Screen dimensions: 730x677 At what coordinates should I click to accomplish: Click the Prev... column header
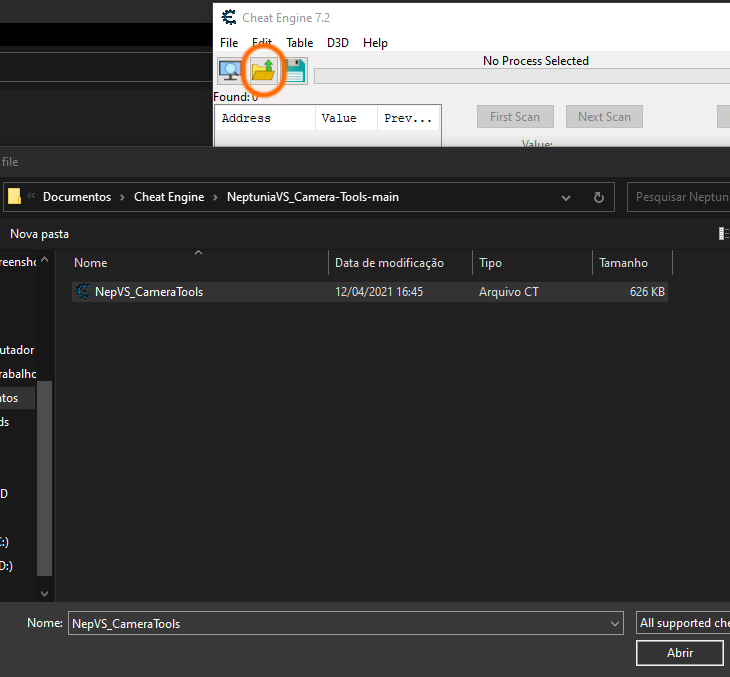point(408,118)
